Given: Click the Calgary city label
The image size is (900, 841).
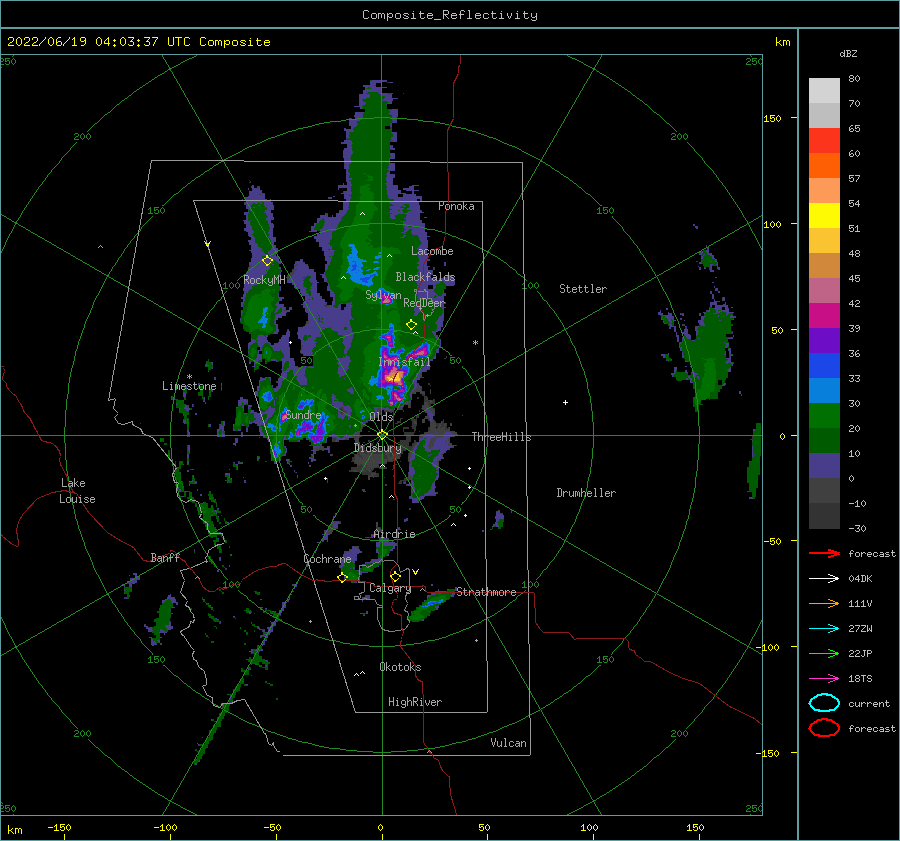Looking at the screenshot, I should click(x=390, y=588).
